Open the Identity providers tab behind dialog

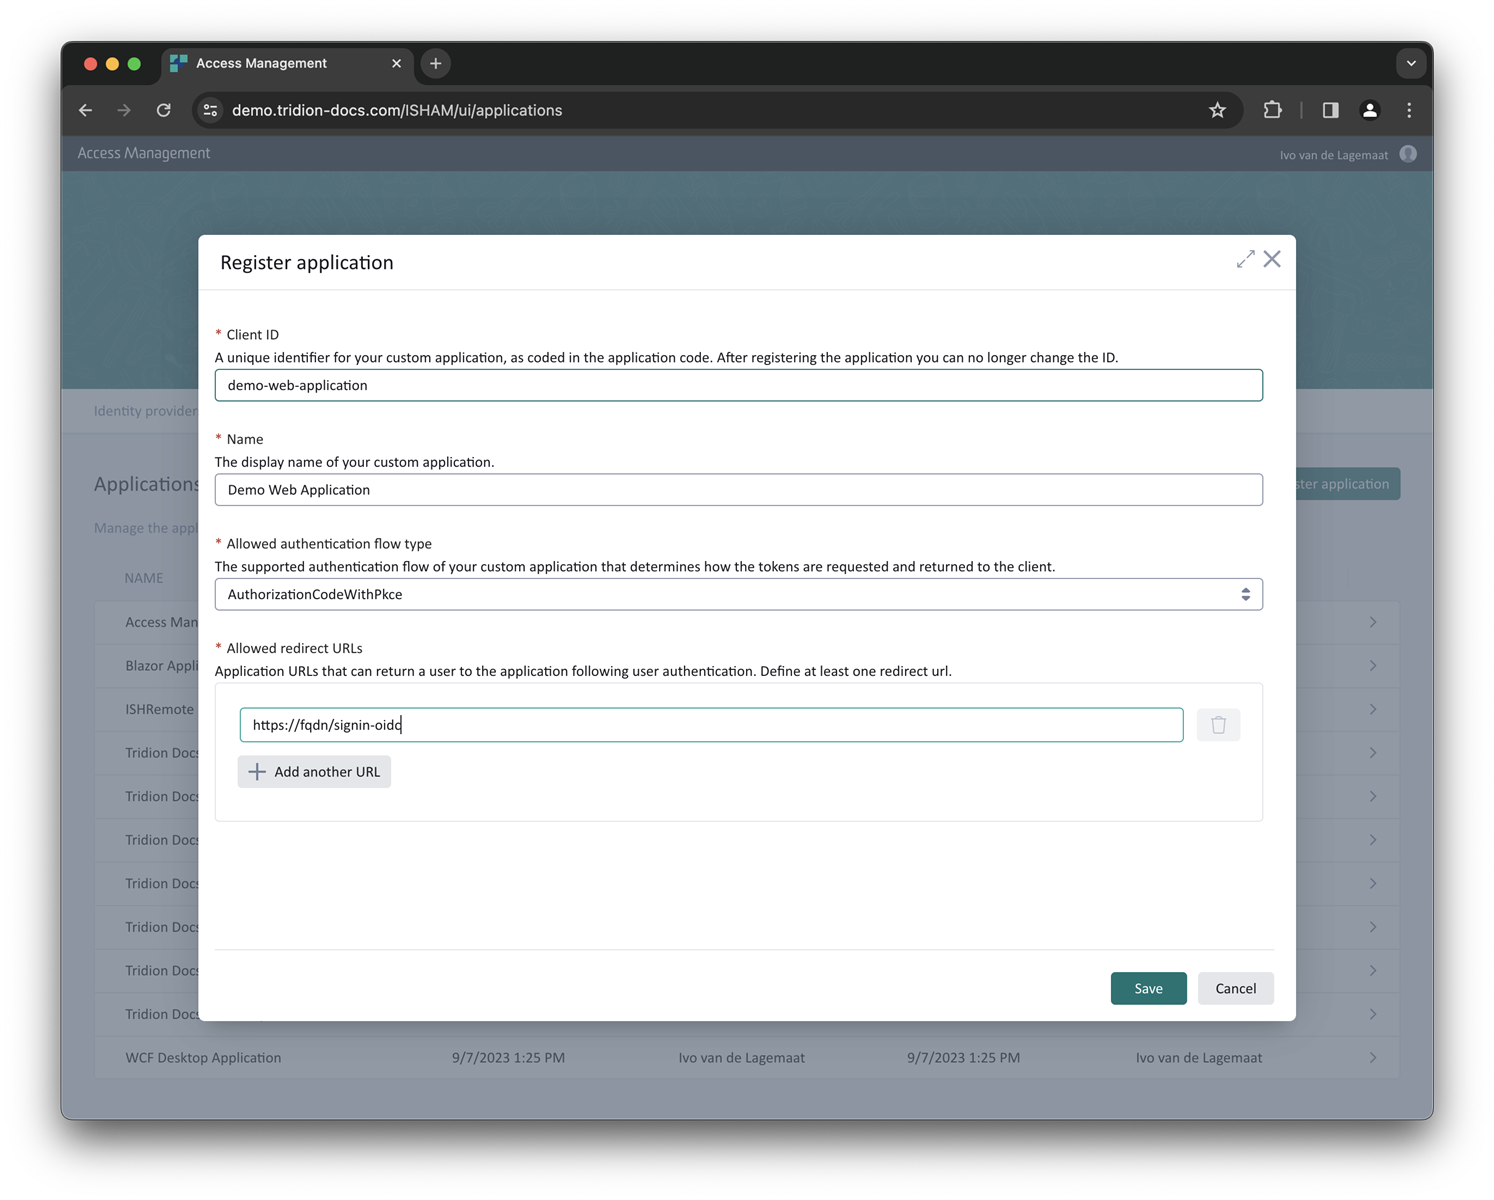pos(145,411)
